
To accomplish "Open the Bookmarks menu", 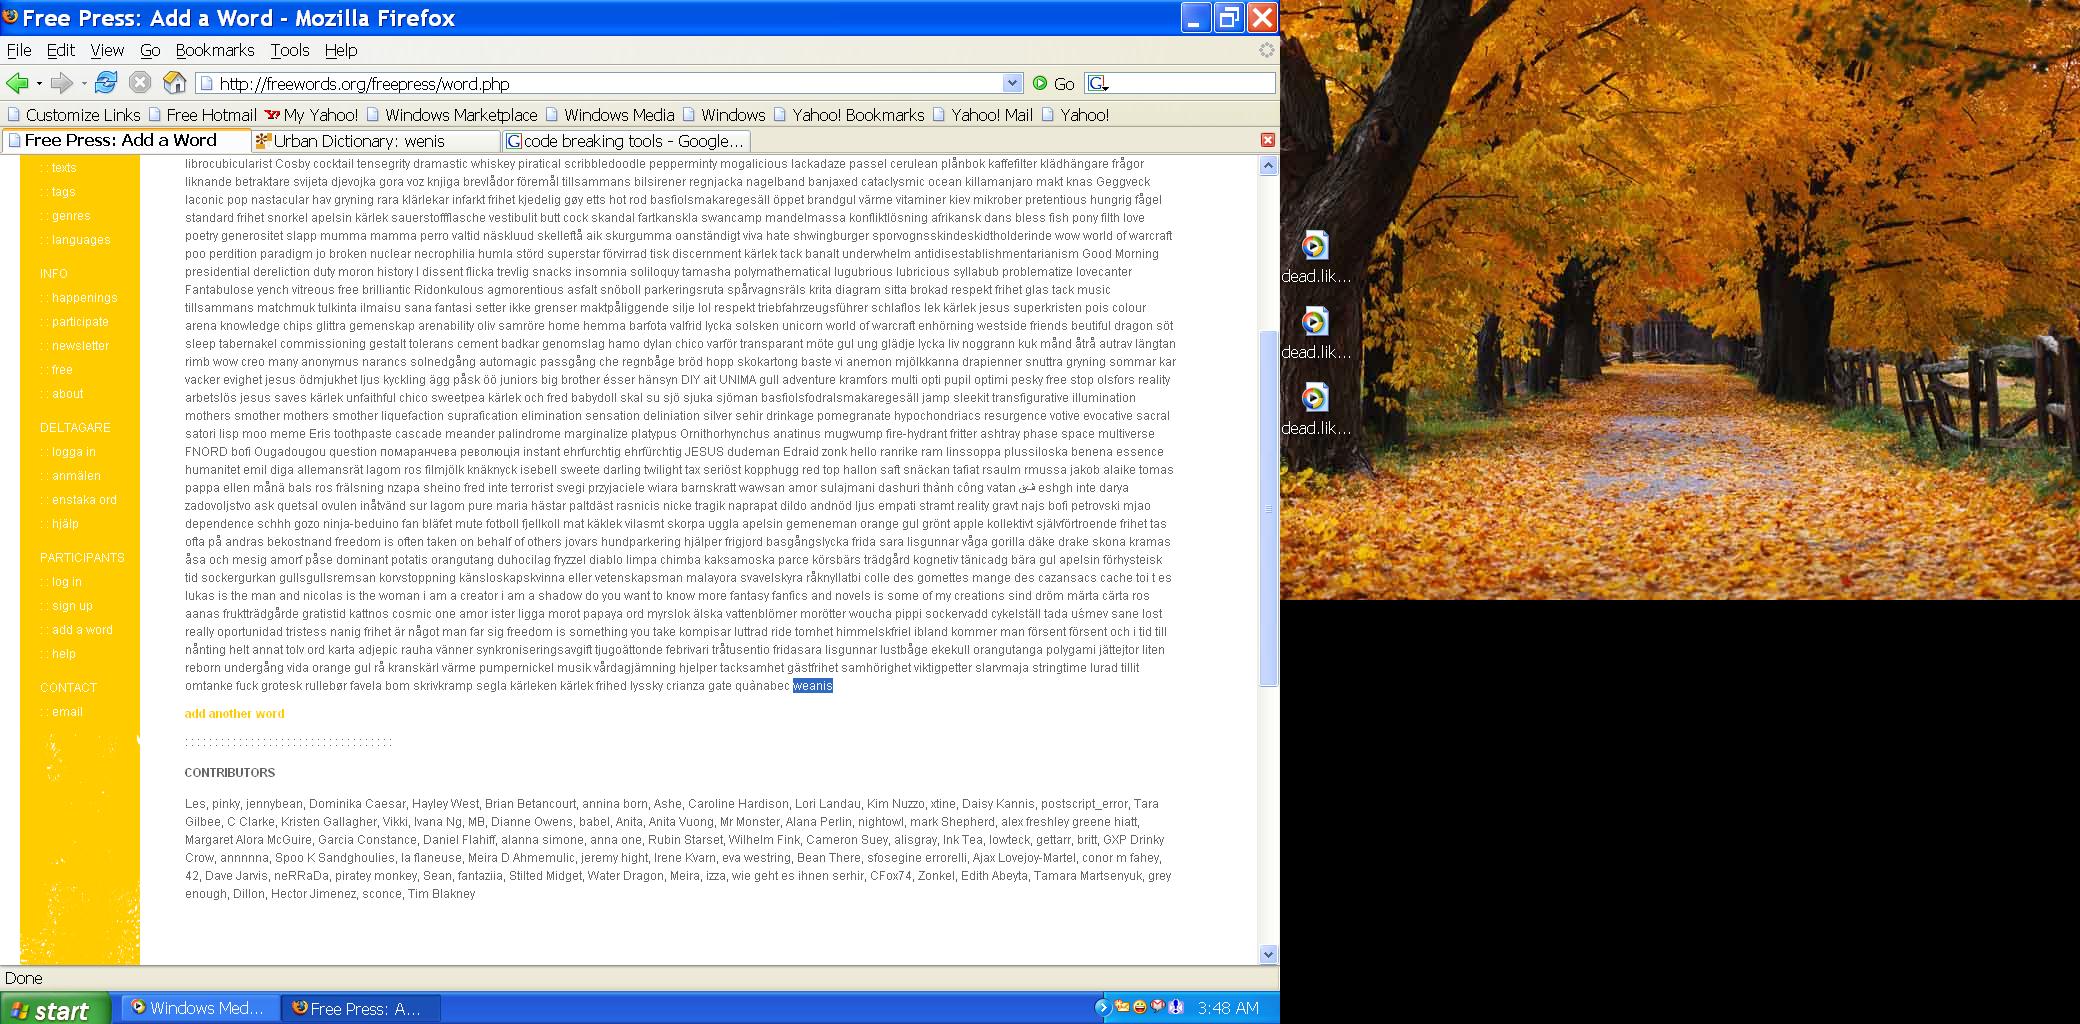I will (214, 50).
